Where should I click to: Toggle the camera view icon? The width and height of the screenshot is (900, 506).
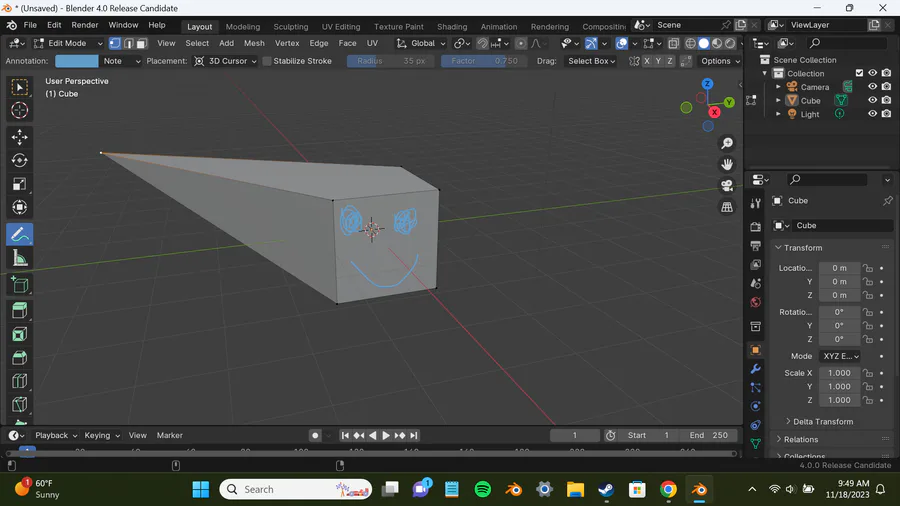click(x=727, y=186)
